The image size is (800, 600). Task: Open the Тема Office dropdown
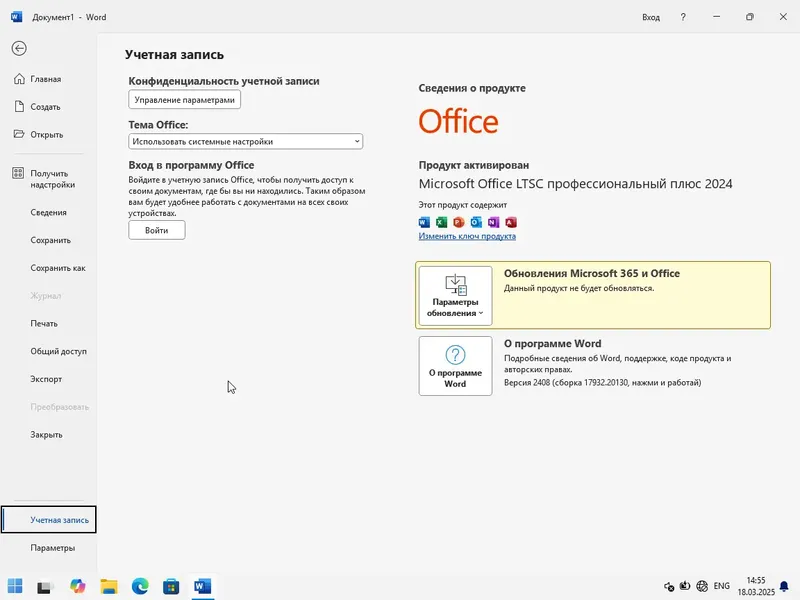tap(244, 141)
